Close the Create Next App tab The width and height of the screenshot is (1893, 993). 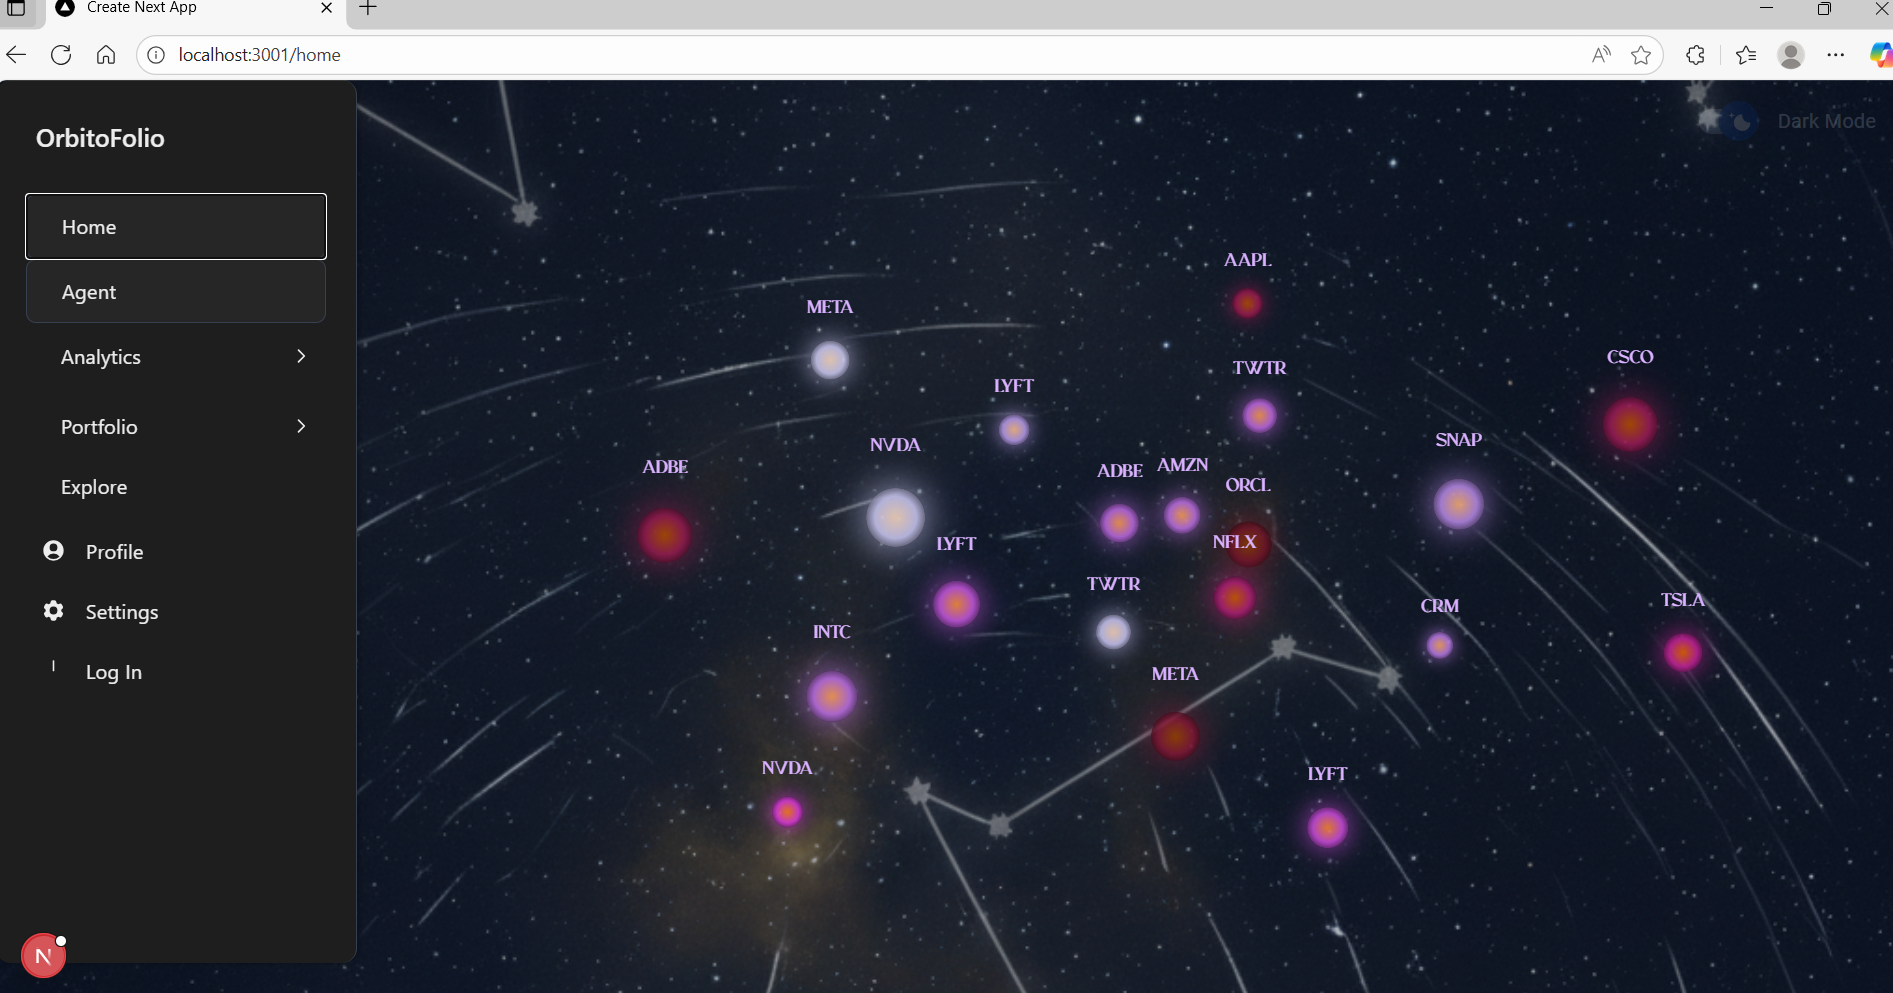(326, 8)
